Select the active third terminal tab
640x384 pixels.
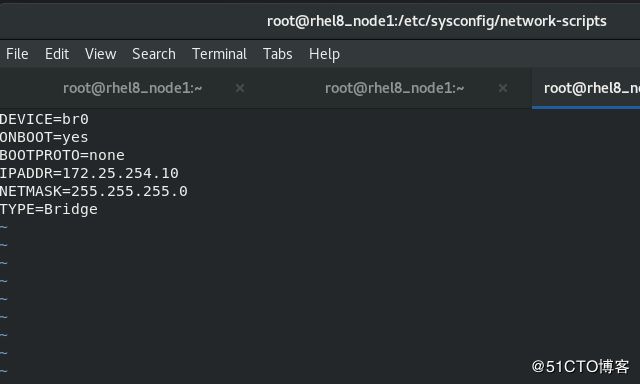click(x=586, y=88)
